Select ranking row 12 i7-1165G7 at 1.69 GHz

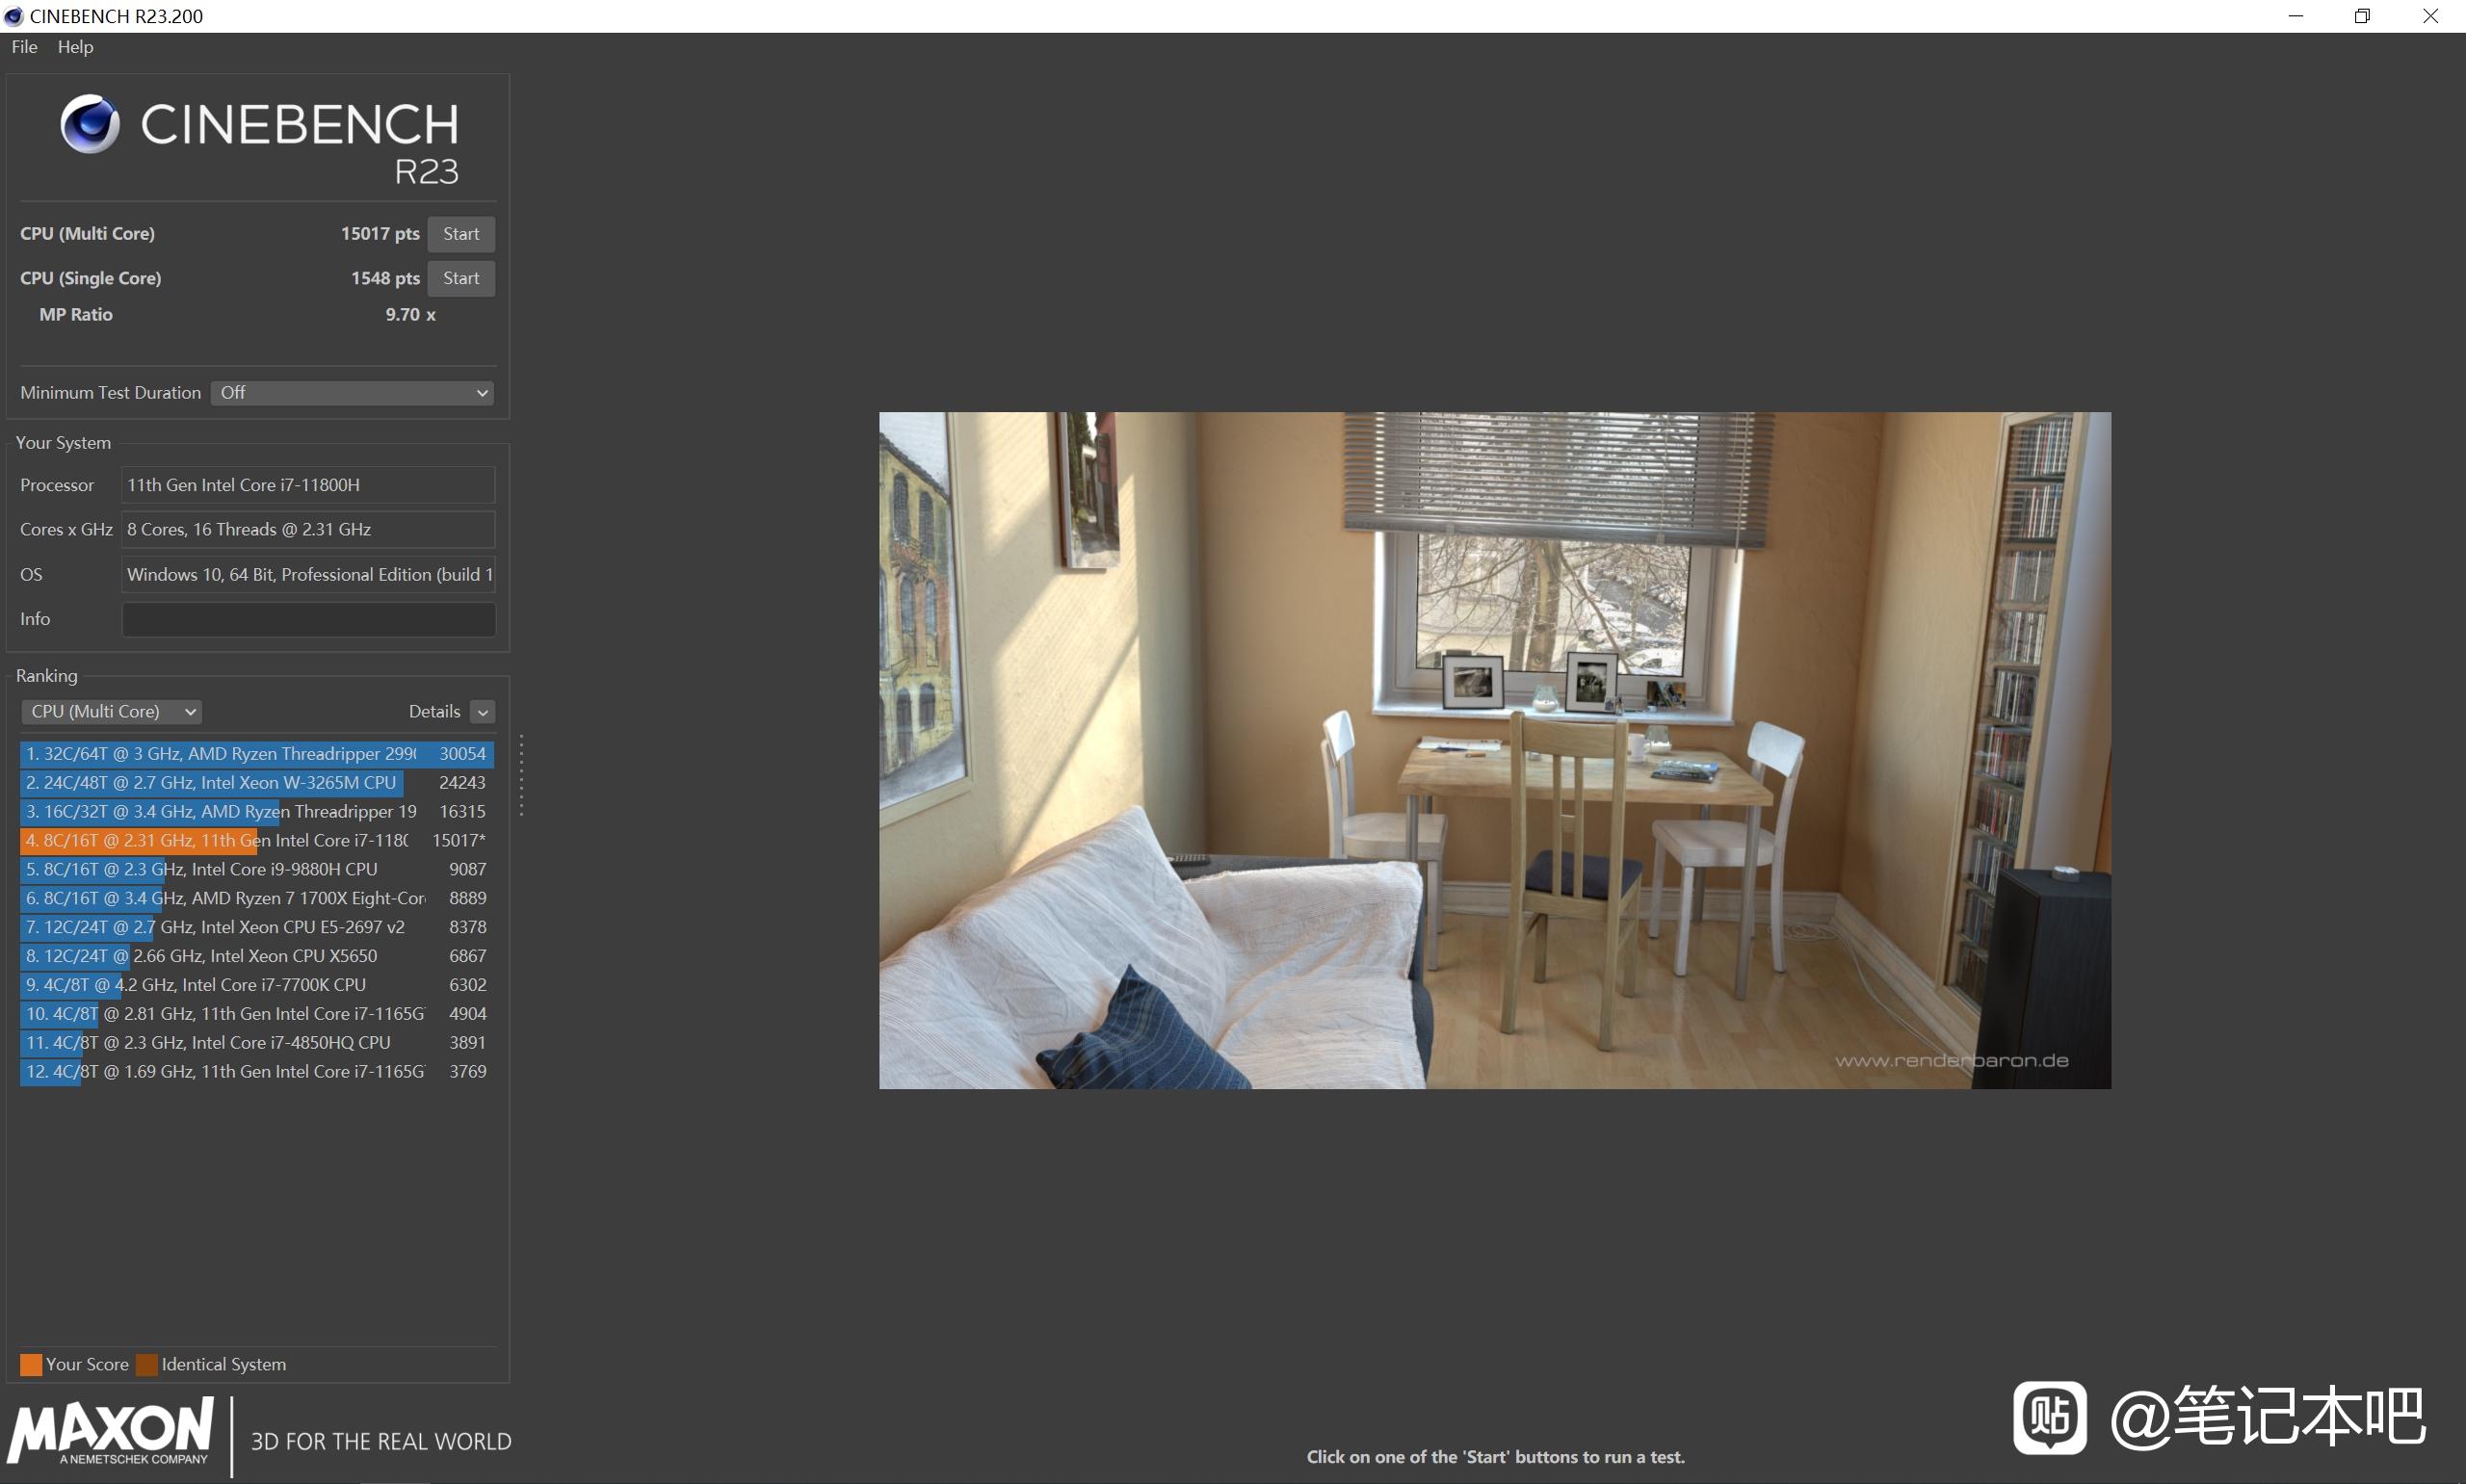(257, 1072)
